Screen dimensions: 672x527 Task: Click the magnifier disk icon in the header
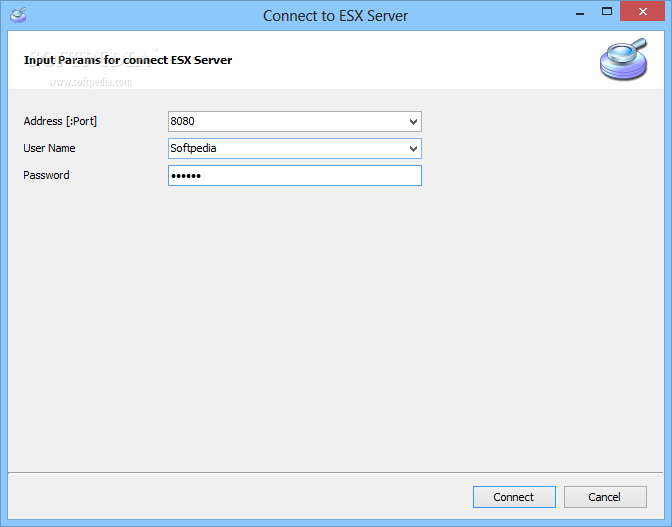coord(624,59)
